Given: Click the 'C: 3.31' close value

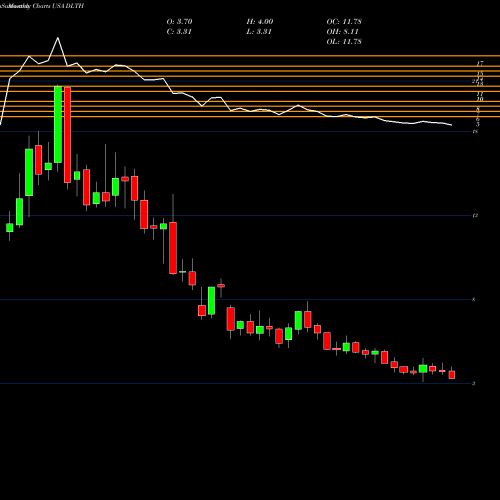Looking at the screenshot, I should pos(179,32).
